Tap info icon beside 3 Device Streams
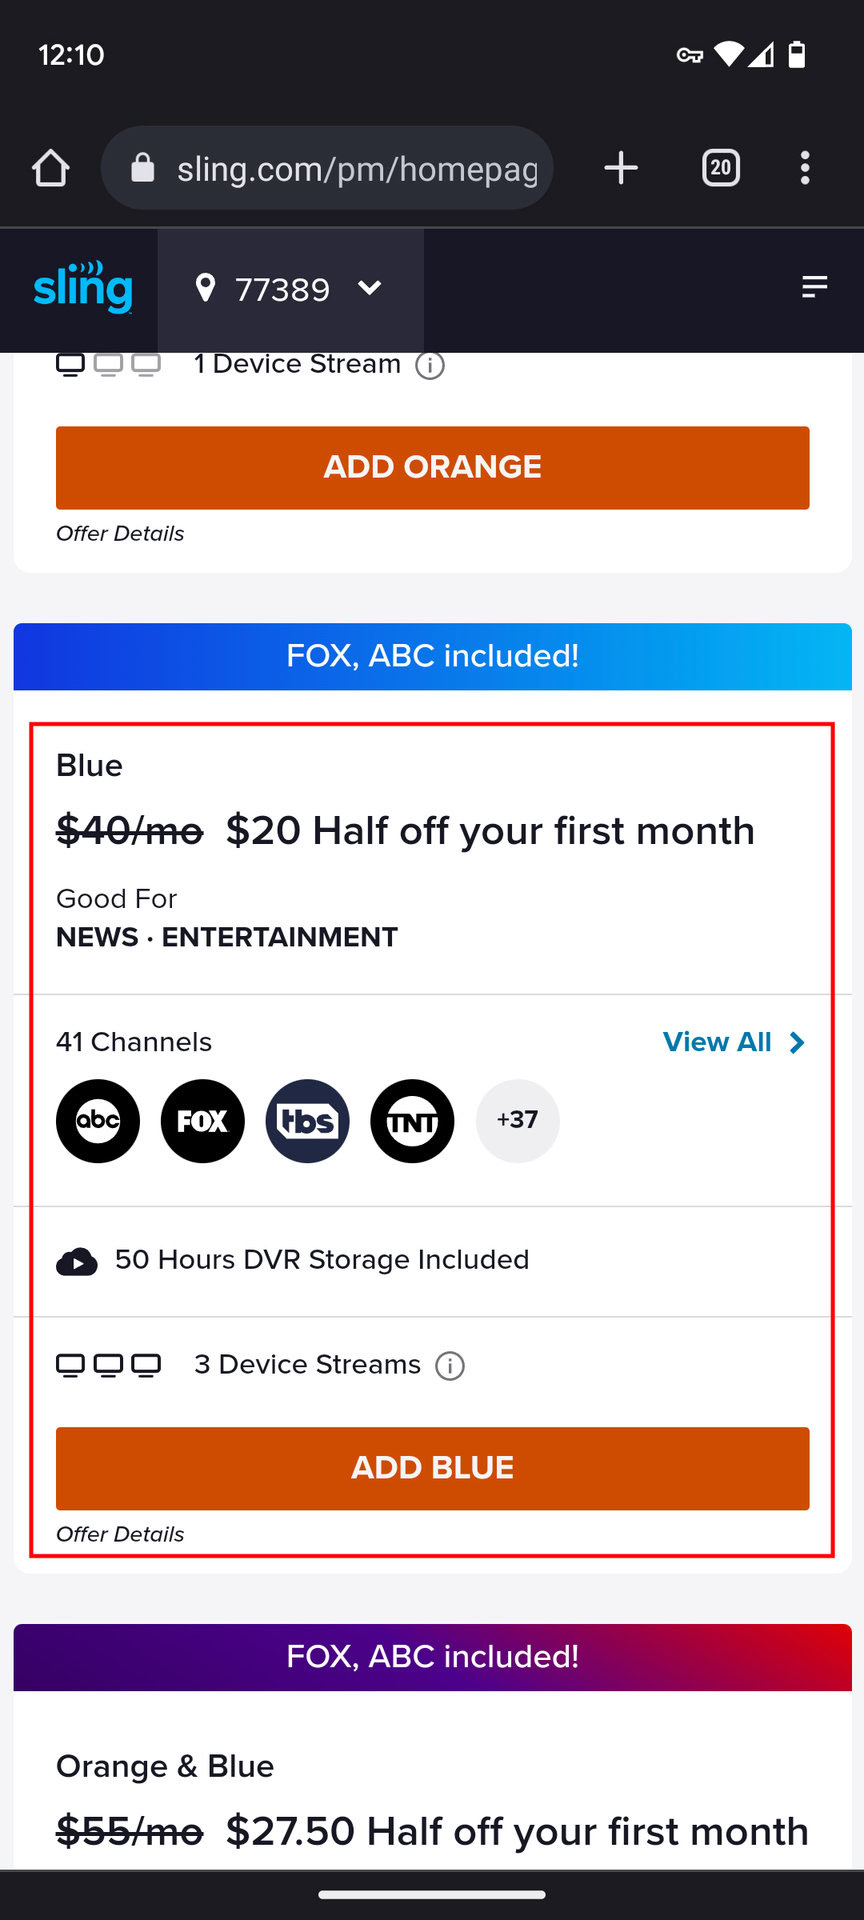 point(450,1366)
